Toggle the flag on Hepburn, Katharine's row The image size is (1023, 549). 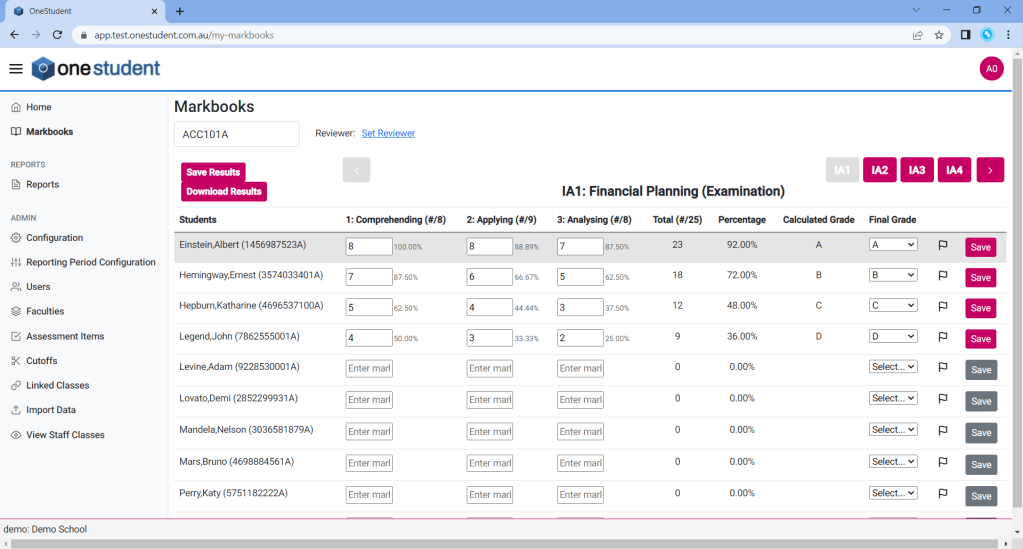[x=942, y=306]
